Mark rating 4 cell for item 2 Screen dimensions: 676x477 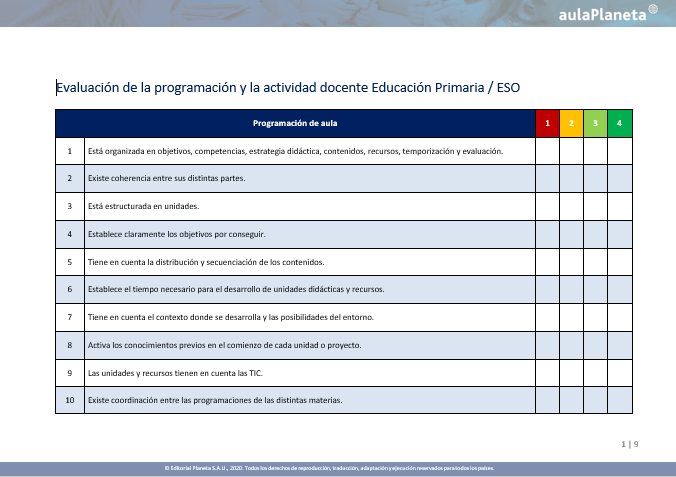coord(620,179)
